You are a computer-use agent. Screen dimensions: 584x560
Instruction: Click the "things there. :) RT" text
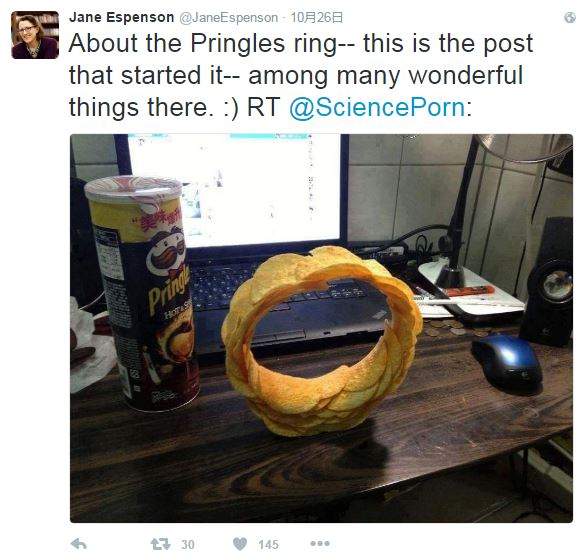174,107
